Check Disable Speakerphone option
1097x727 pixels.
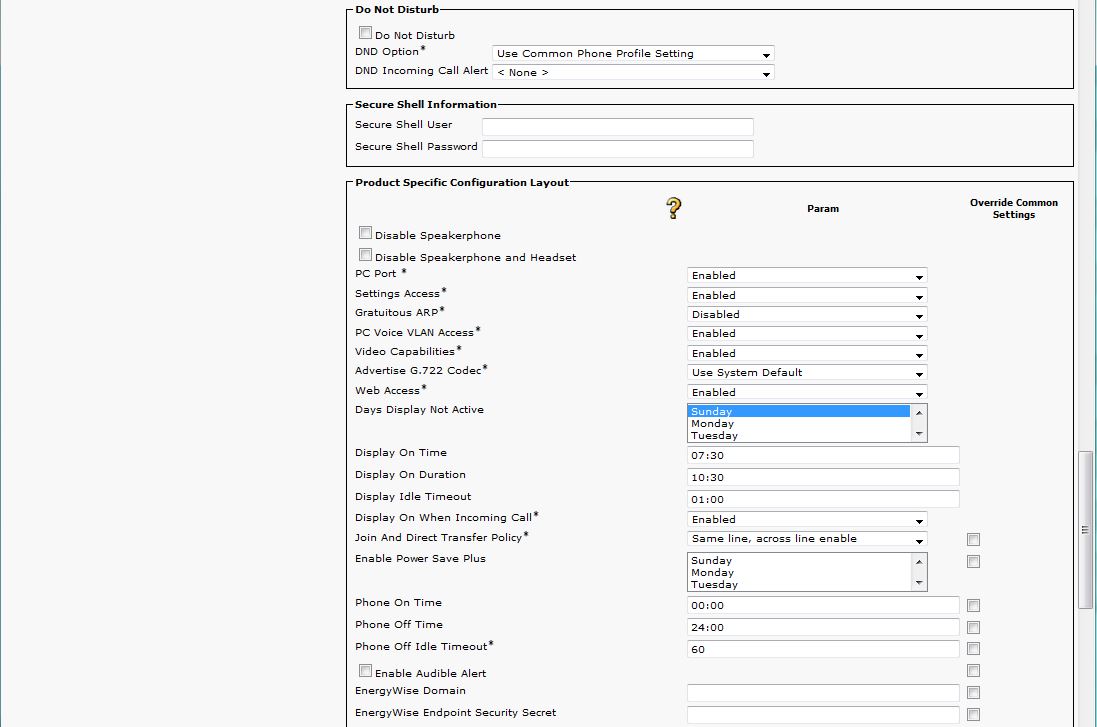(x=365, y=233)
